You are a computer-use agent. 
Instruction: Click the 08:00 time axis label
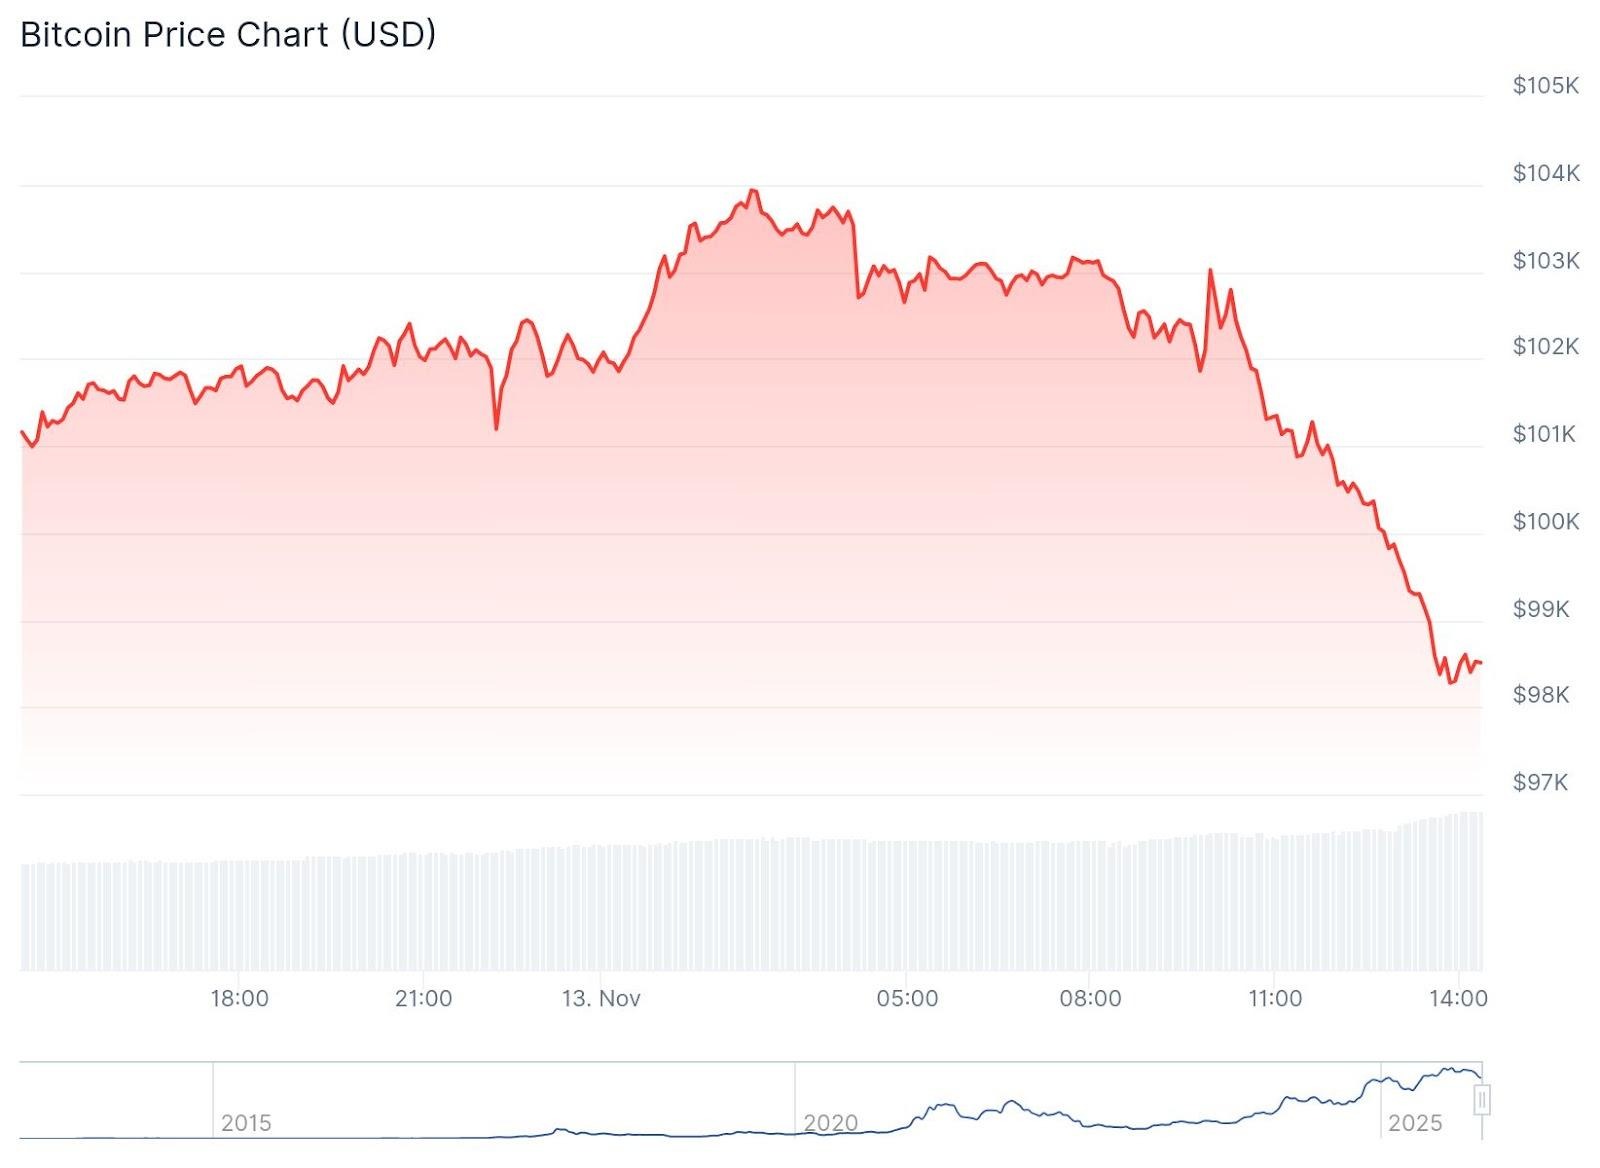click(x=1090, y=998)
